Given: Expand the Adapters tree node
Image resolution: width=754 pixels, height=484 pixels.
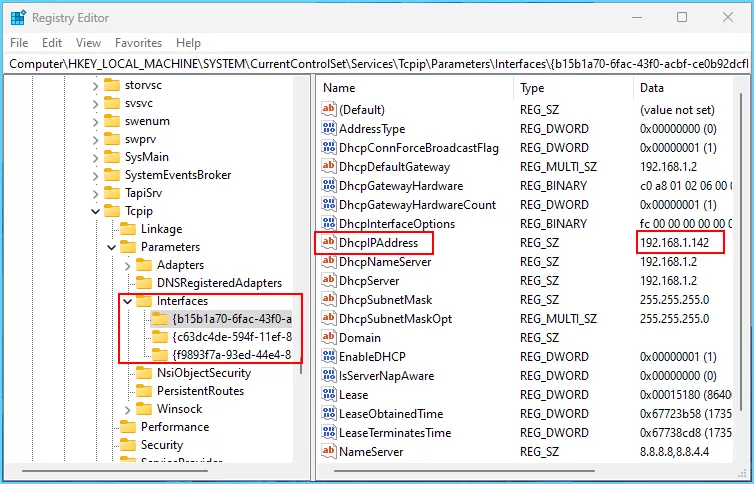Looking at the screenshot, I should pos(127,265).
